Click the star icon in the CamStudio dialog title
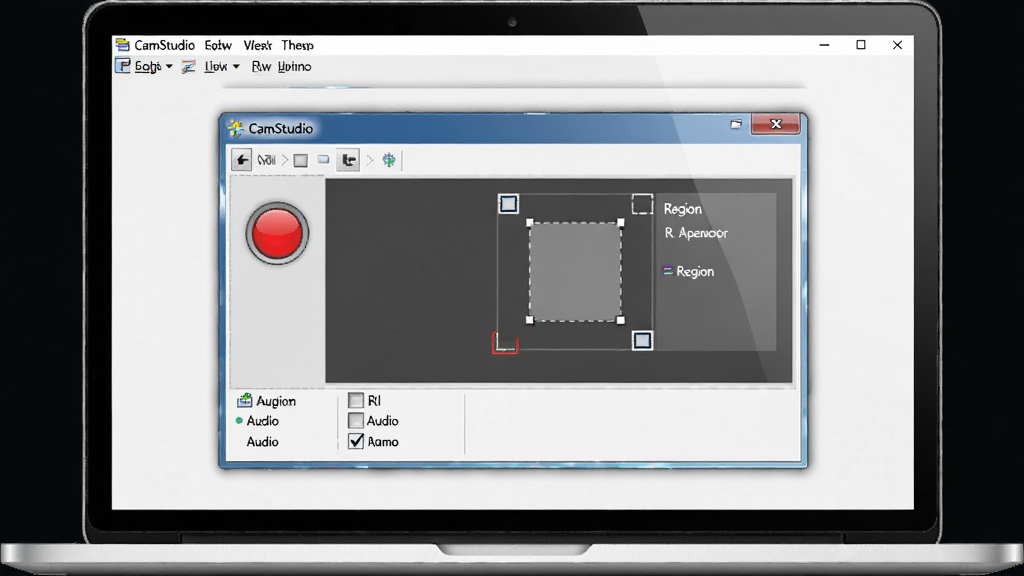The image size is (1024, 576). click(235, 128)
